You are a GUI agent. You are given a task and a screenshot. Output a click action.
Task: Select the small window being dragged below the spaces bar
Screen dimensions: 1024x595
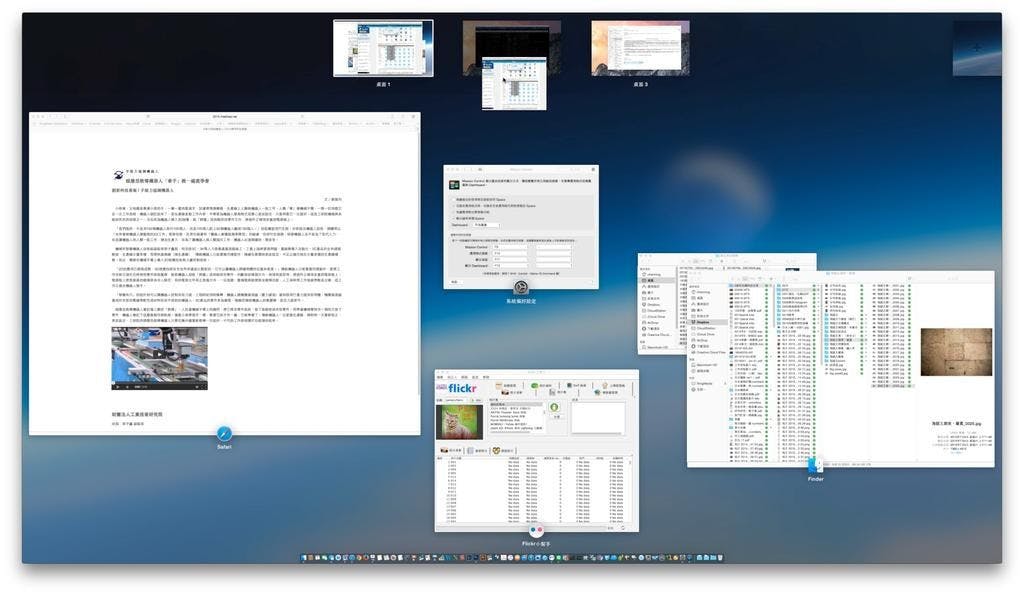514,83
